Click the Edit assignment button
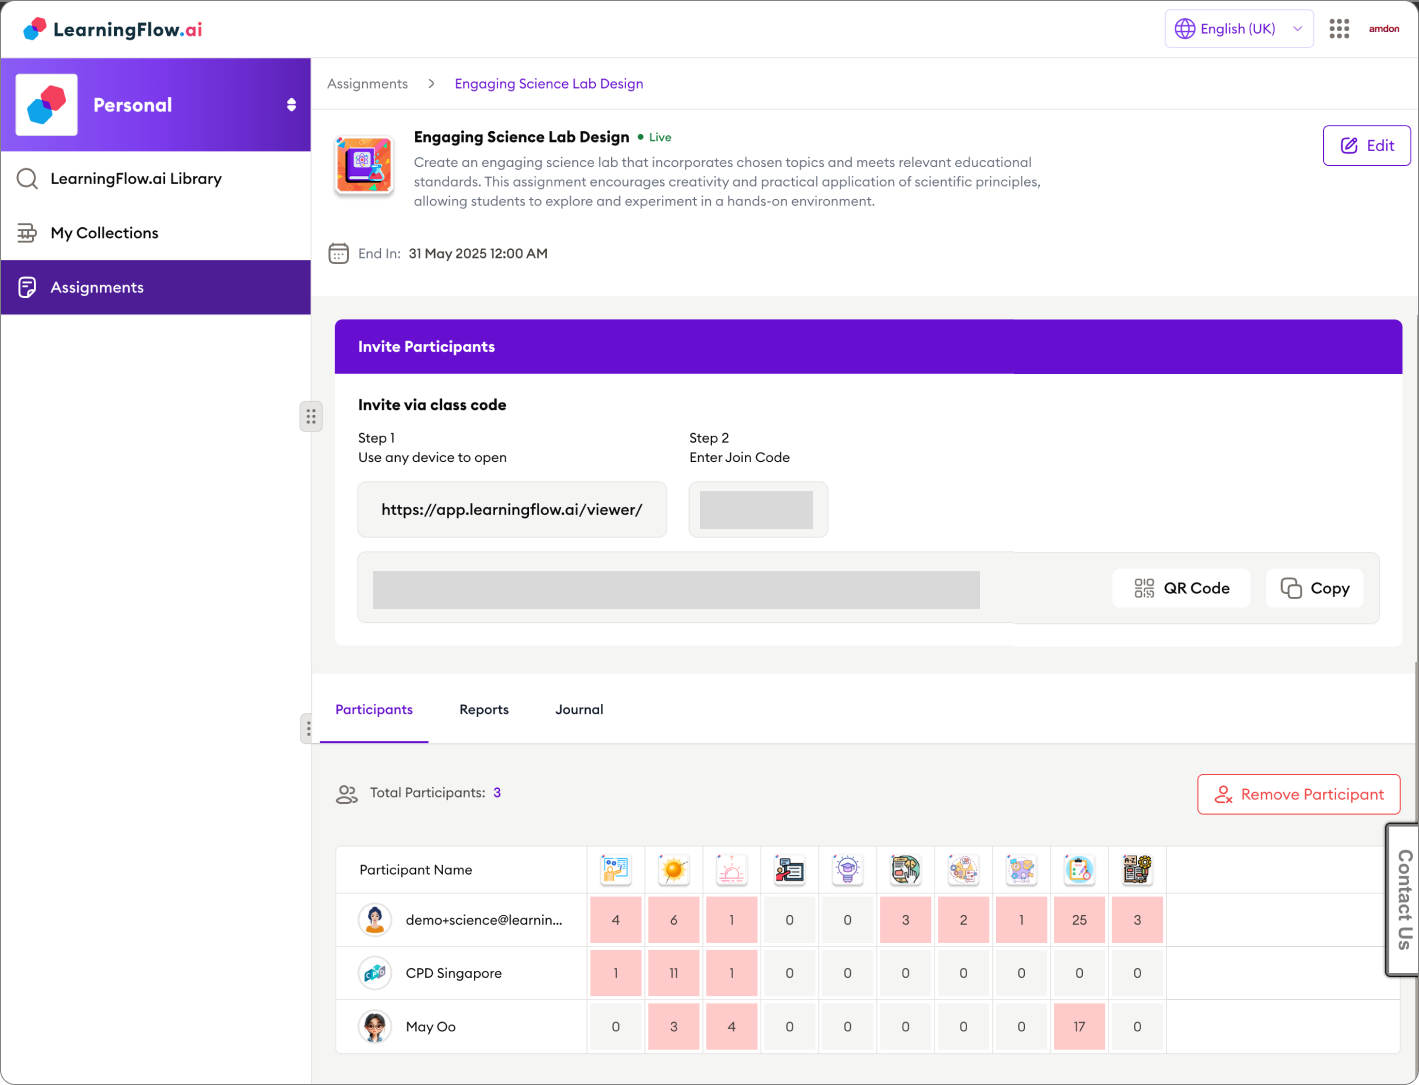 (x=1366, y=145)
